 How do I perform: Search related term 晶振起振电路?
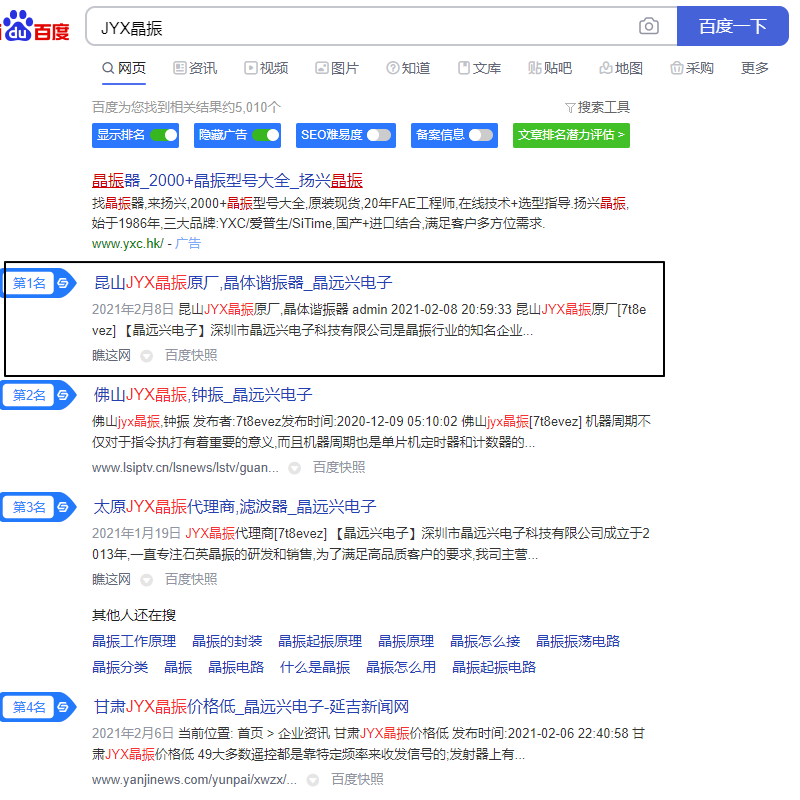click(x=494, y=667)
